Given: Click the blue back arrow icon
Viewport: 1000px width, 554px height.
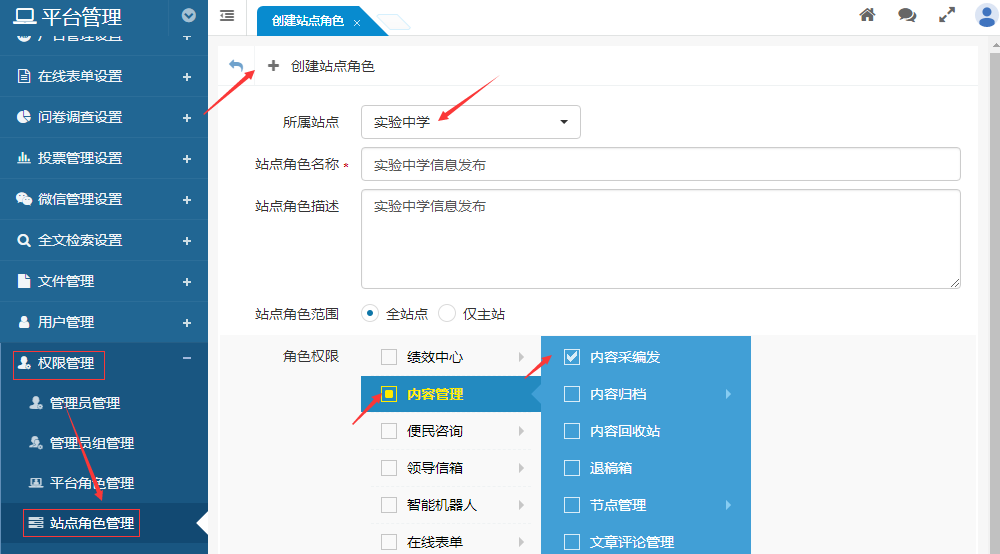Looking at the screenshot, I should (236, 66).
